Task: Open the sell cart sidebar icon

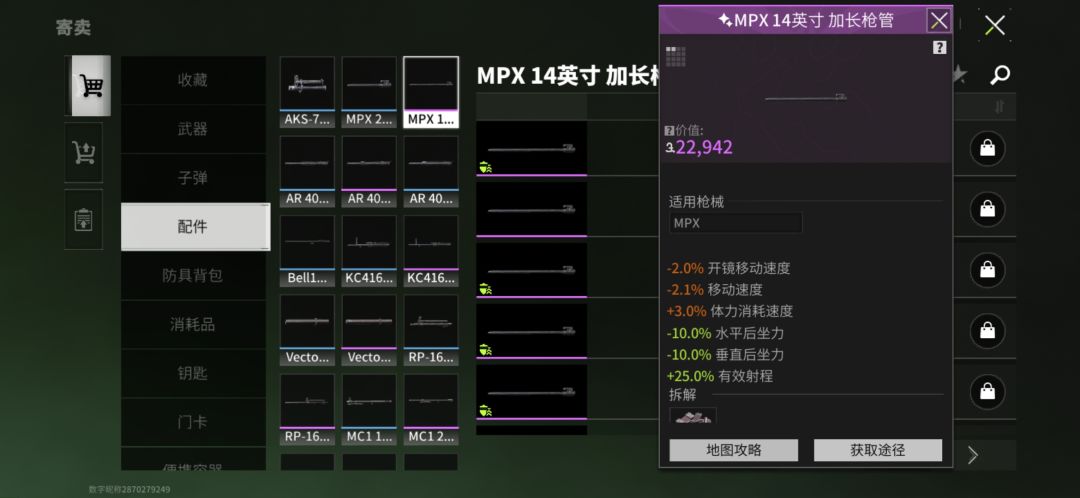Action: (83, 153)
